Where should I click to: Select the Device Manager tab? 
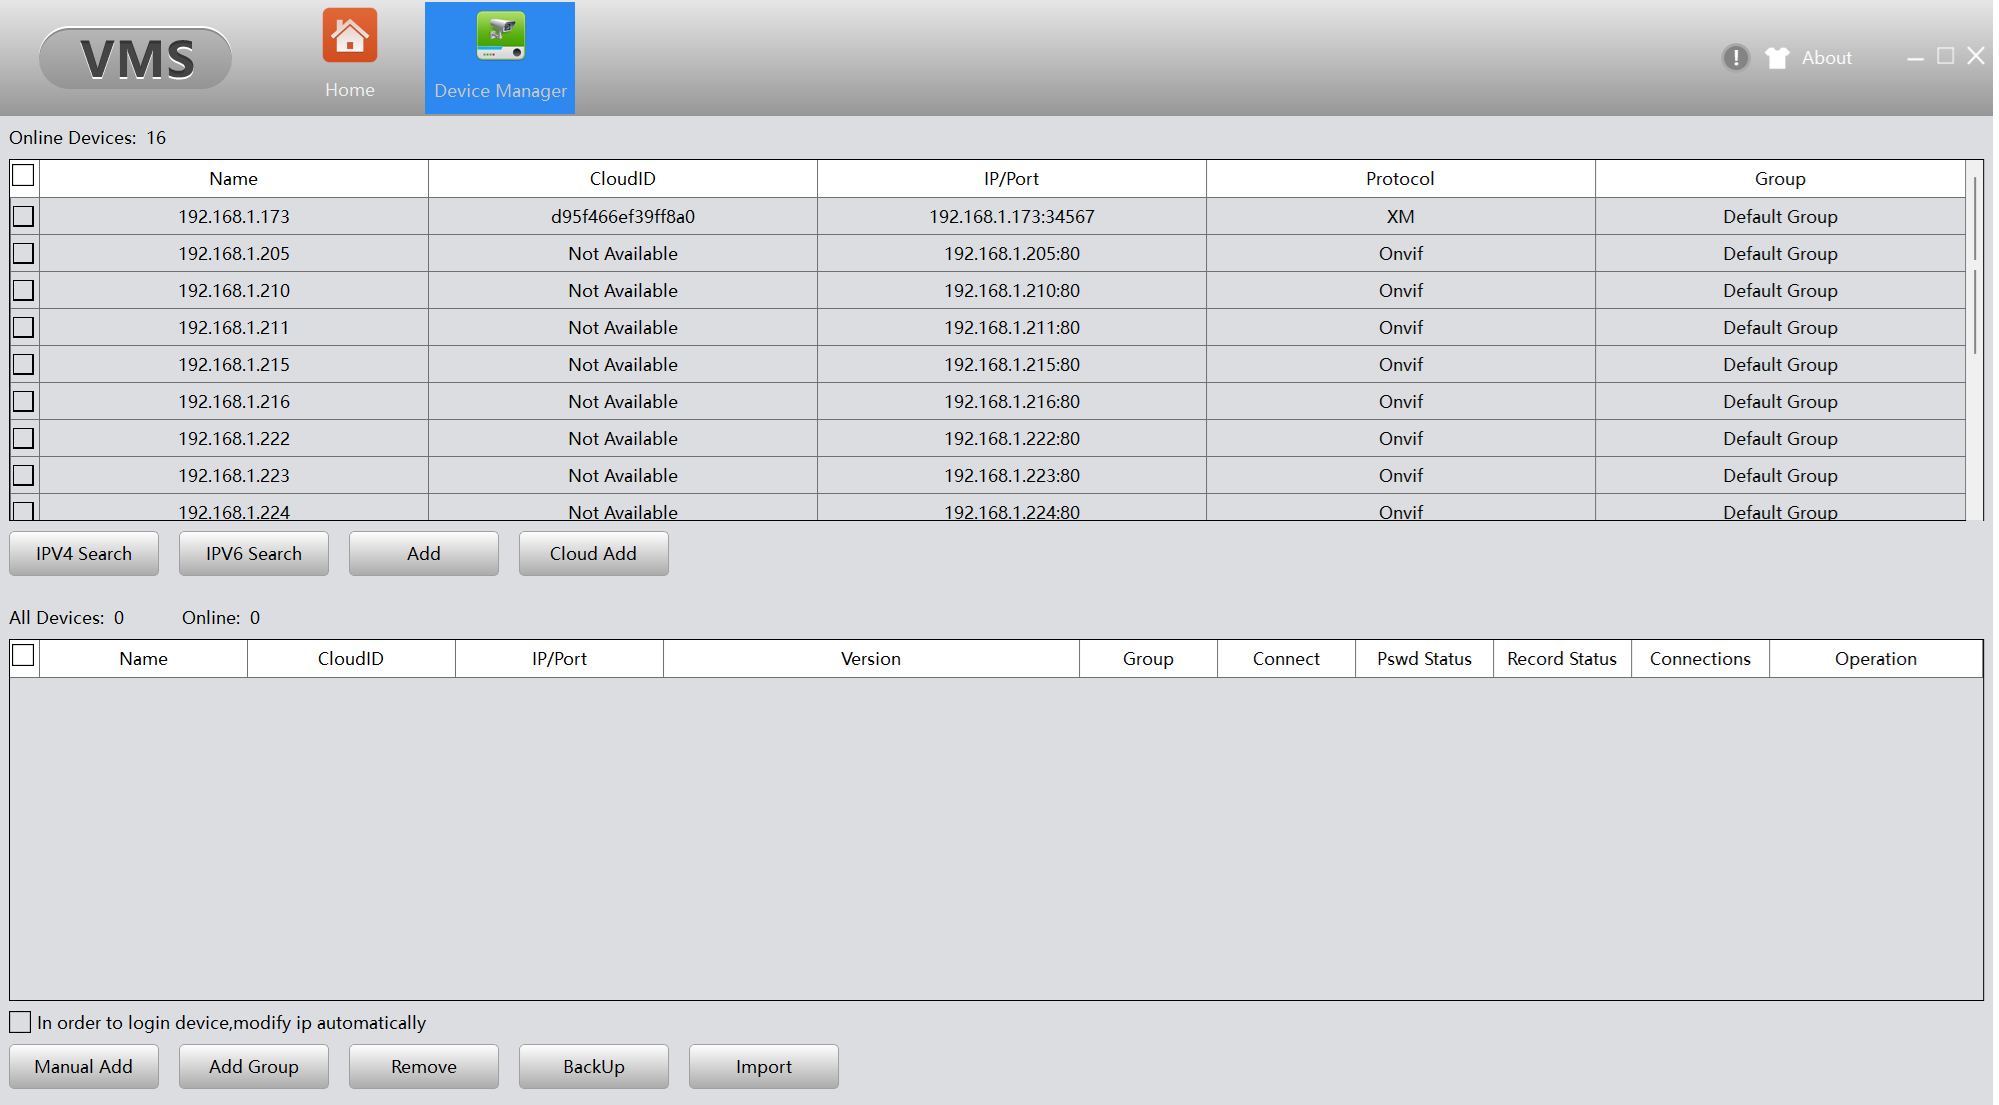click(x=500, y=57)
